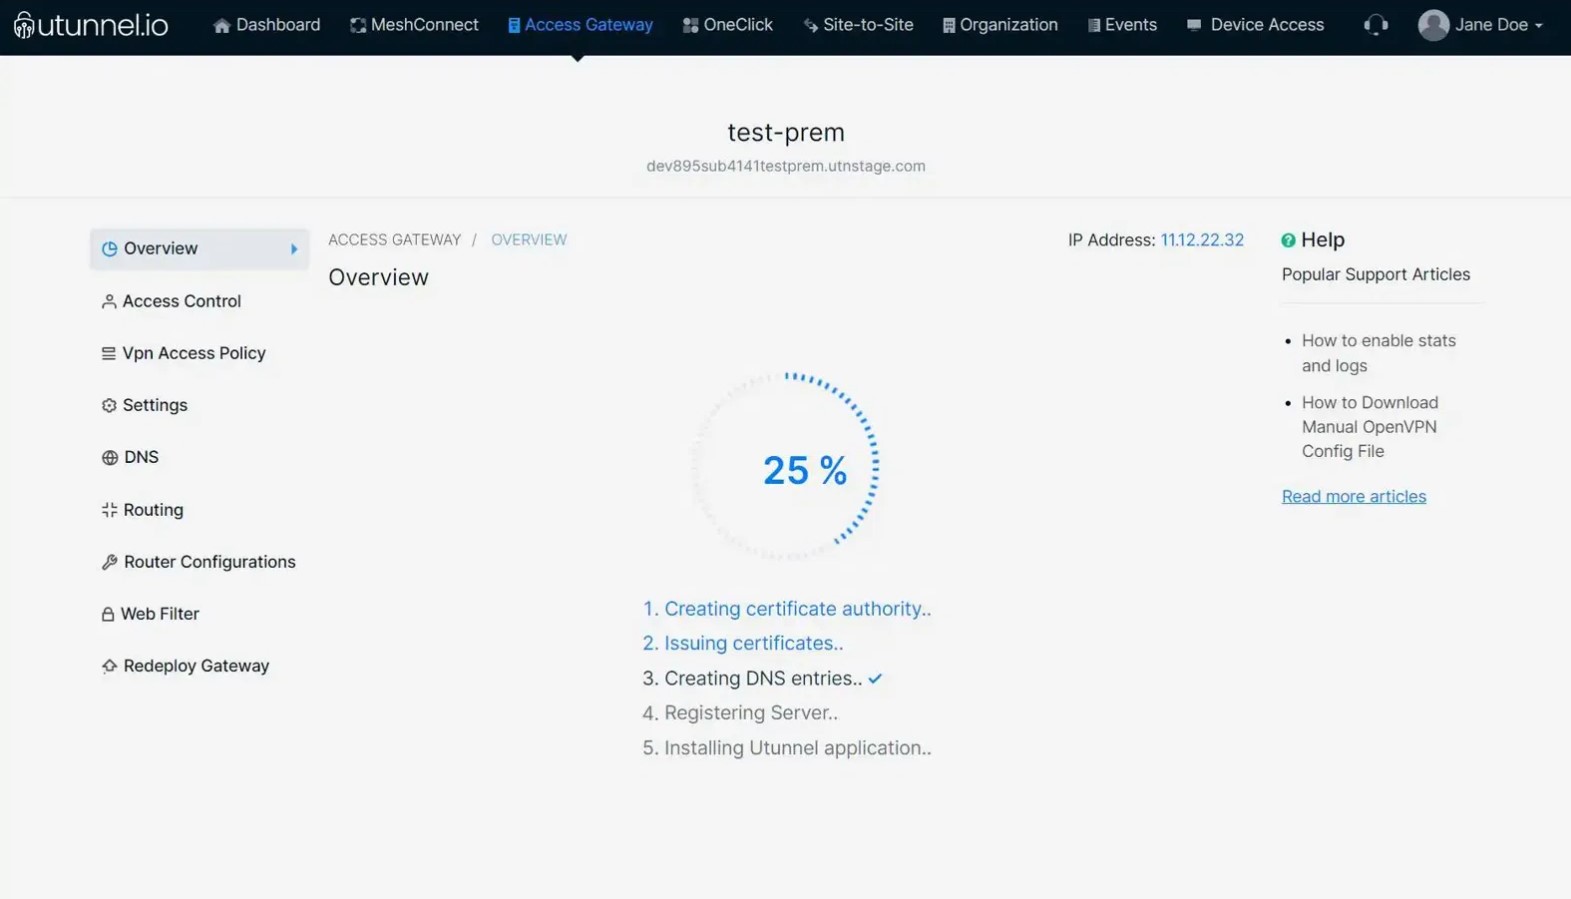The image size is (1571, 899).
Task: Click the Events list icon
Action: tap(1094, 25)
